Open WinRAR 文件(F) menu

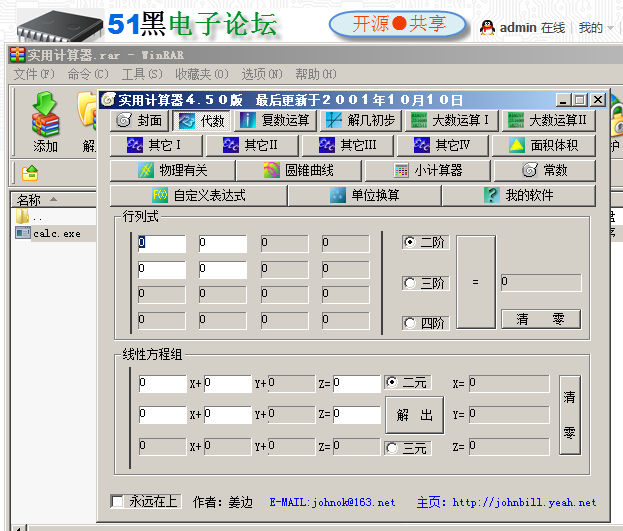click(34, 74)
